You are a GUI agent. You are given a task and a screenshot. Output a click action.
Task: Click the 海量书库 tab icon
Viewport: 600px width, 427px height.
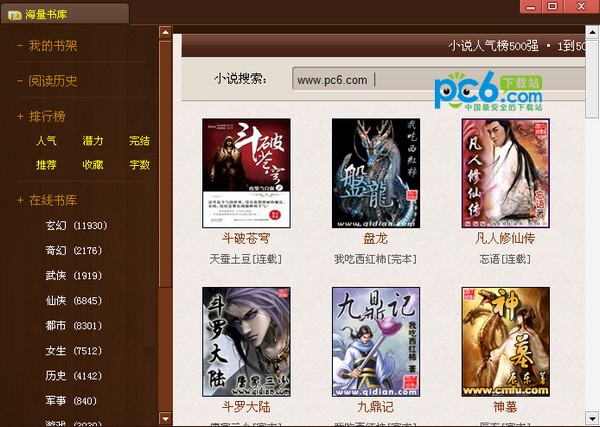tap(15, 15)
